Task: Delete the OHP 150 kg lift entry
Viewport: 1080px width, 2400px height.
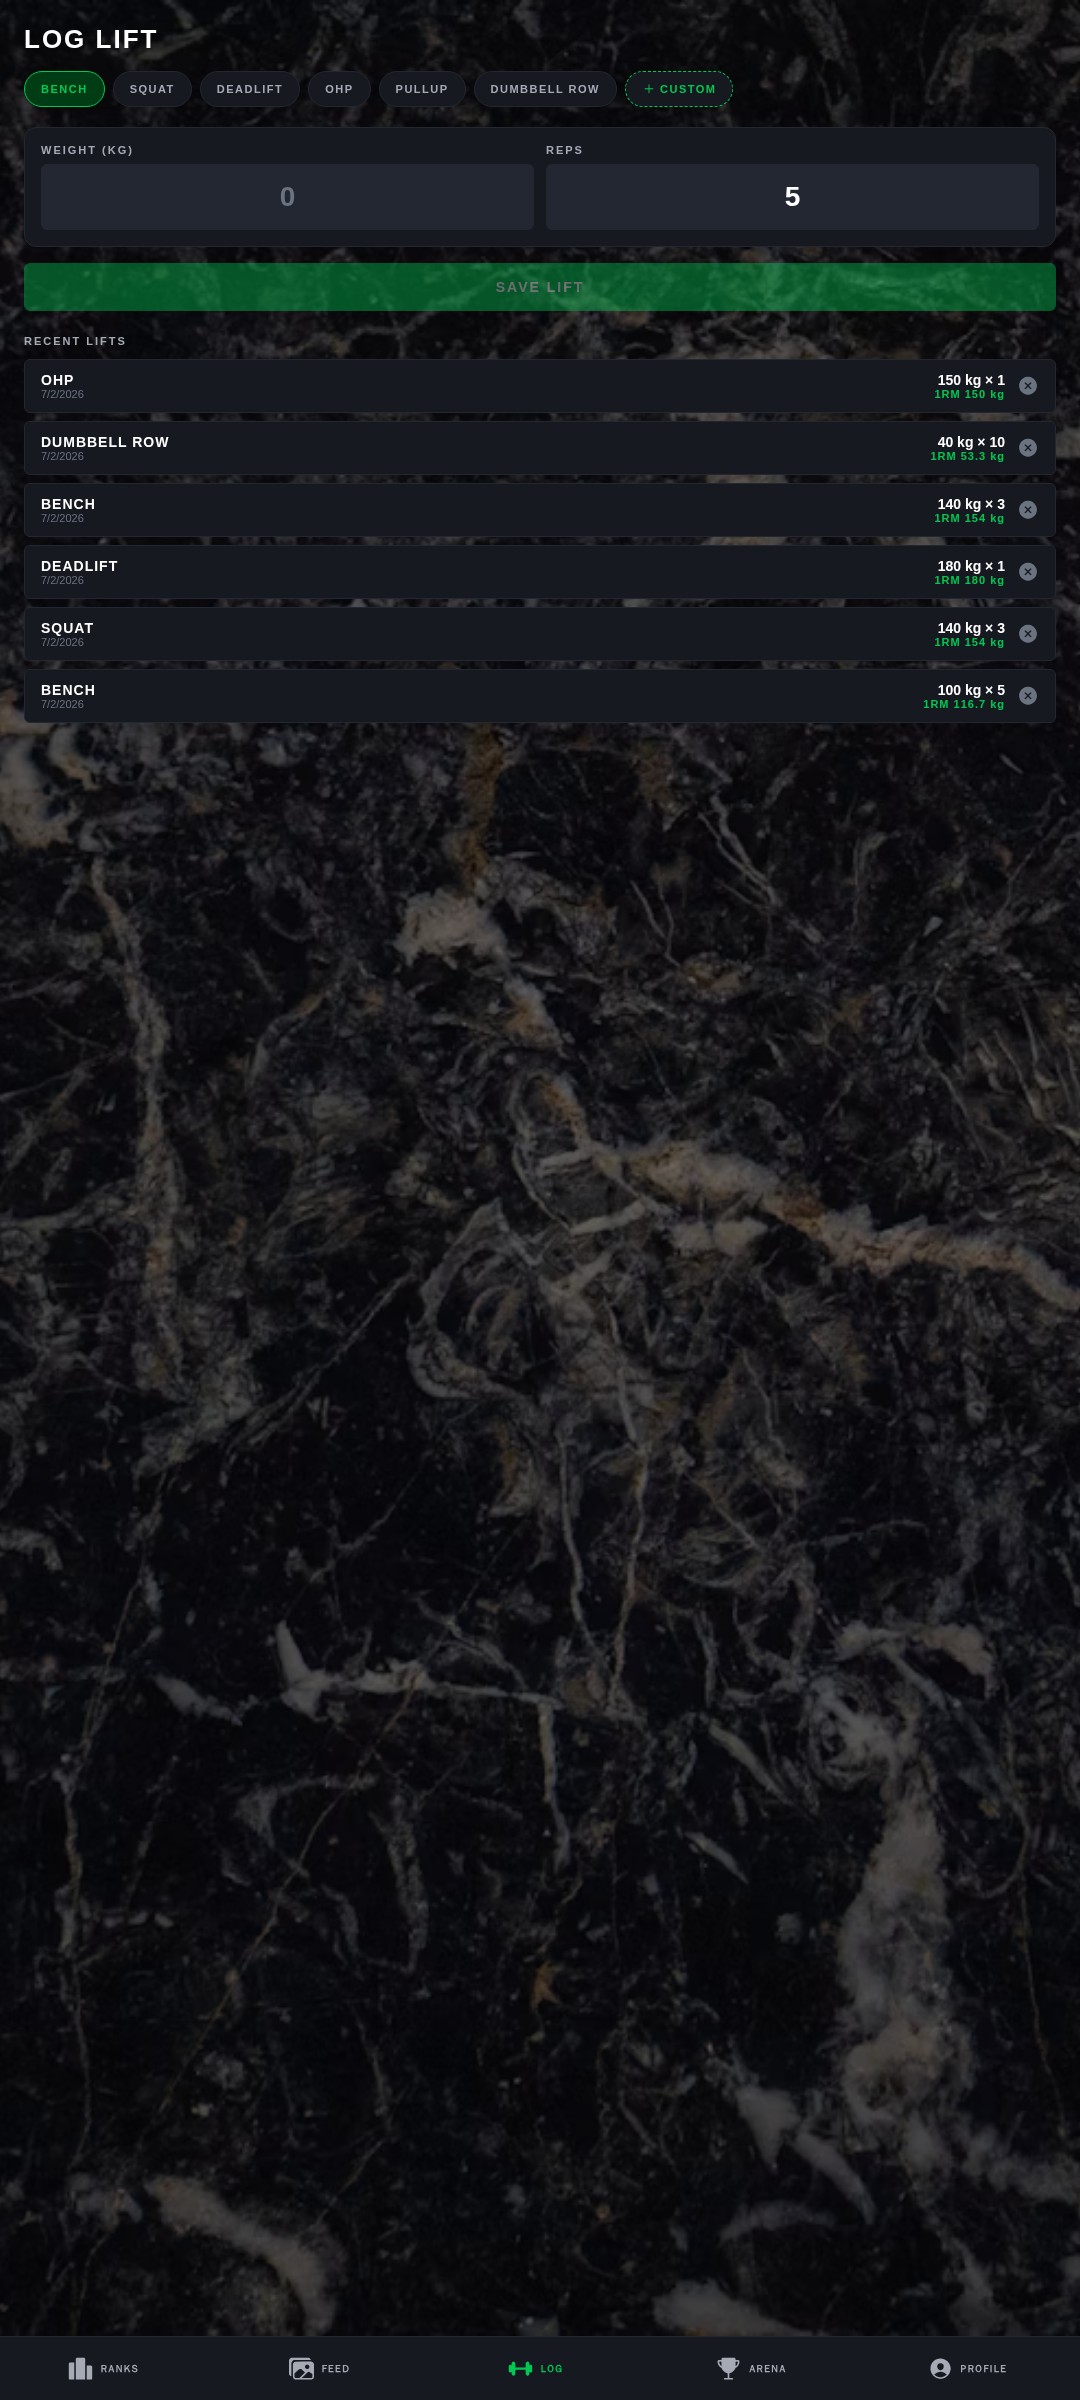Action: pos(1028,386)
